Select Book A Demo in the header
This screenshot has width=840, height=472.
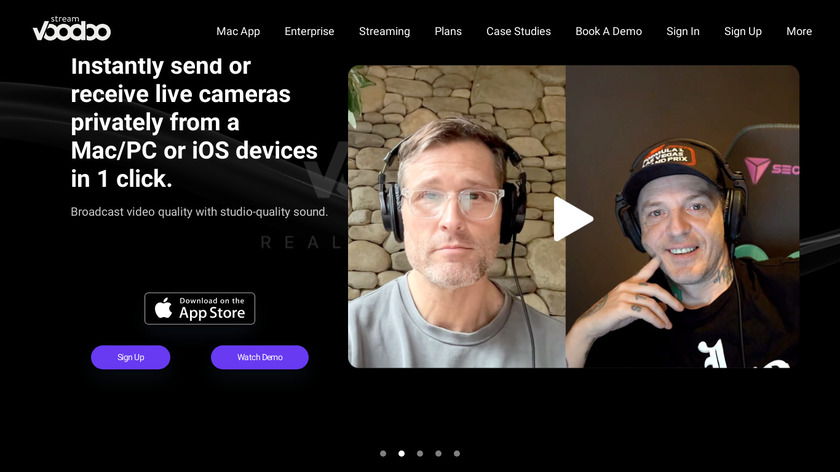609,32
